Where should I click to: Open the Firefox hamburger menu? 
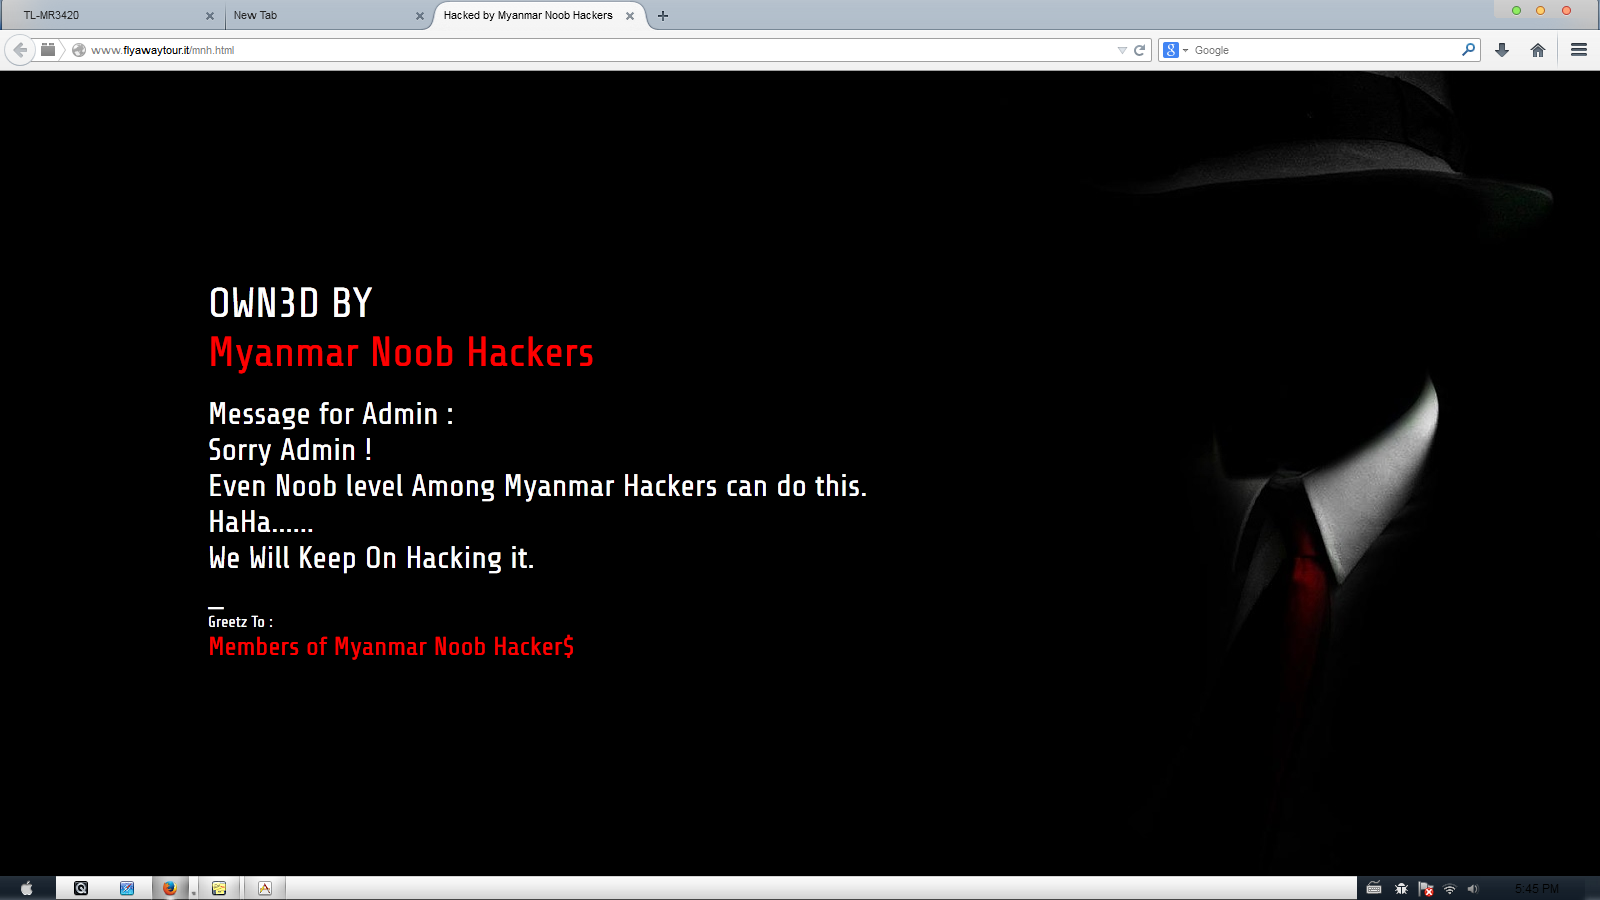(1579, 50)
